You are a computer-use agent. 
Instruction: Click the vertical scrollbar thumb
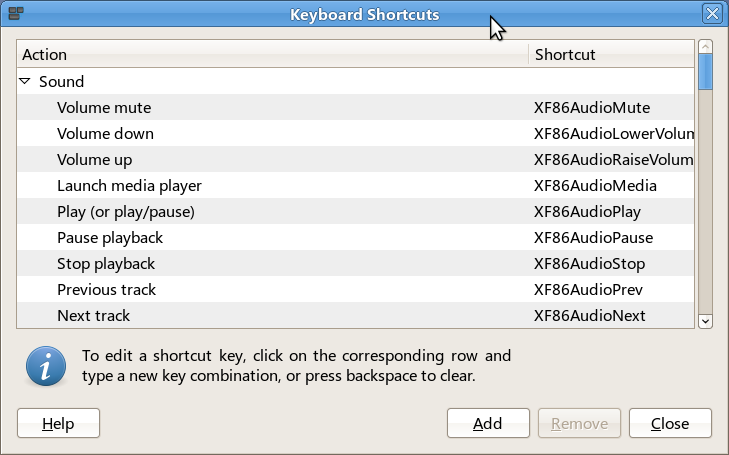[x=705, y=72]
